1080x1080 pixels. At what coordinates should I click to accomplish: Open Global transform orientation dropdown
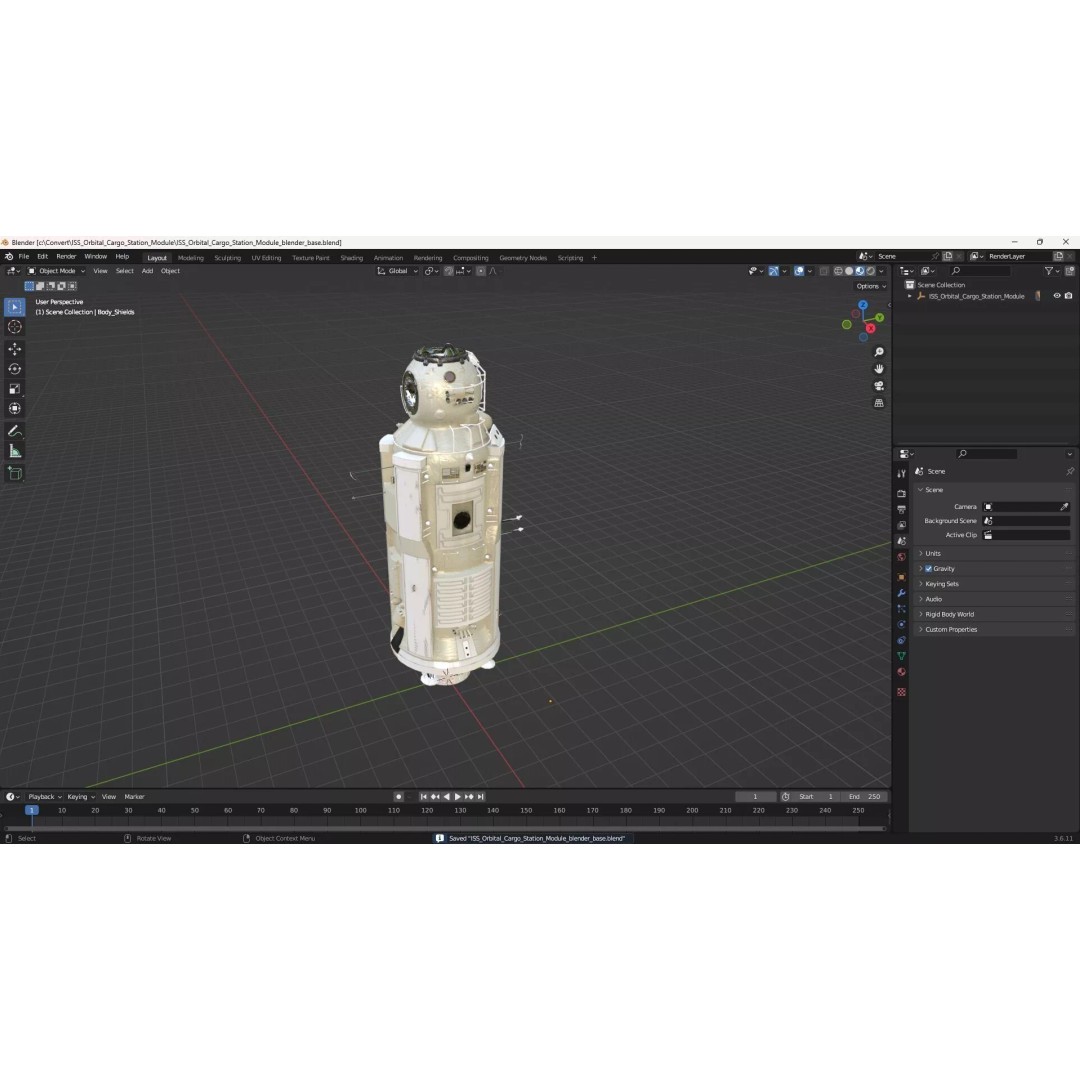pos(397,271)
